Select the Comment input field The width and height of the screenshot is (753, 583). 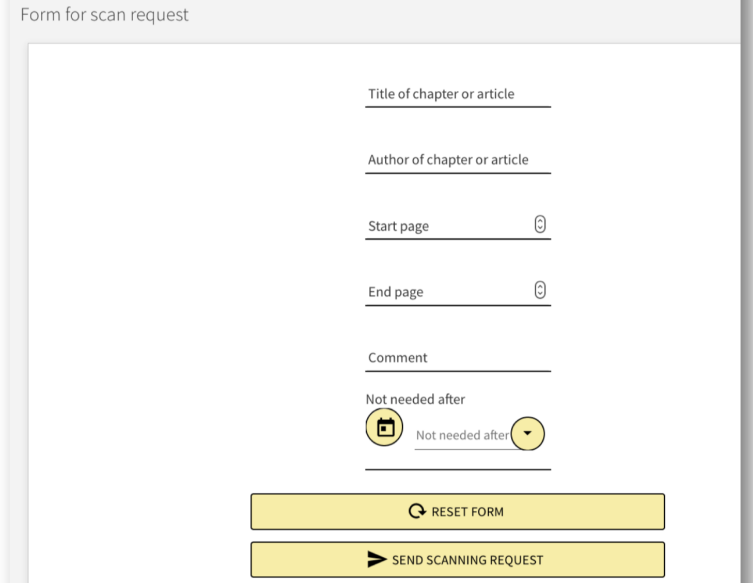point(458,358)
